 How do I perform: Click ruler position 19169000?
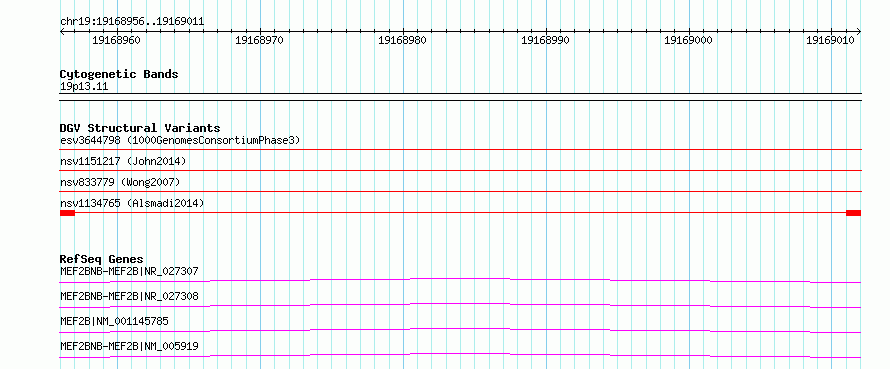click(689, 40)
